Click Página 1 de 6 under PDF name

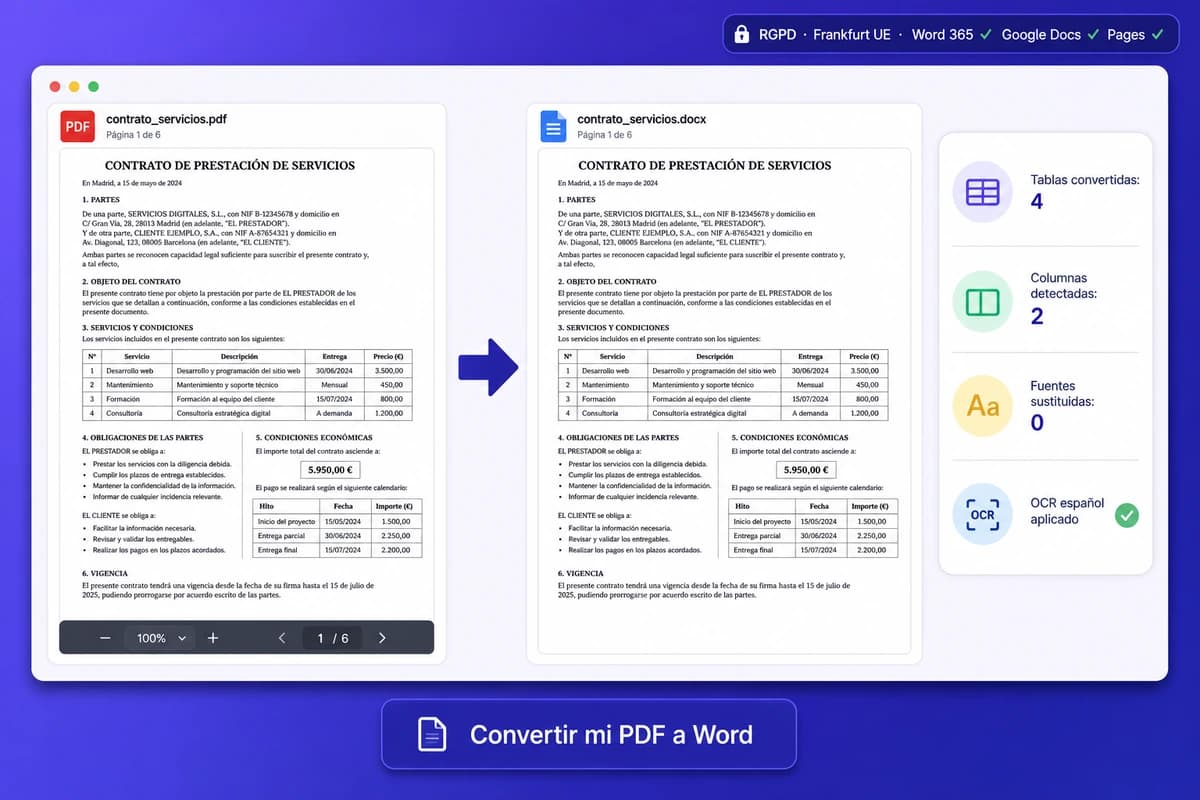[x=133, y=135]
